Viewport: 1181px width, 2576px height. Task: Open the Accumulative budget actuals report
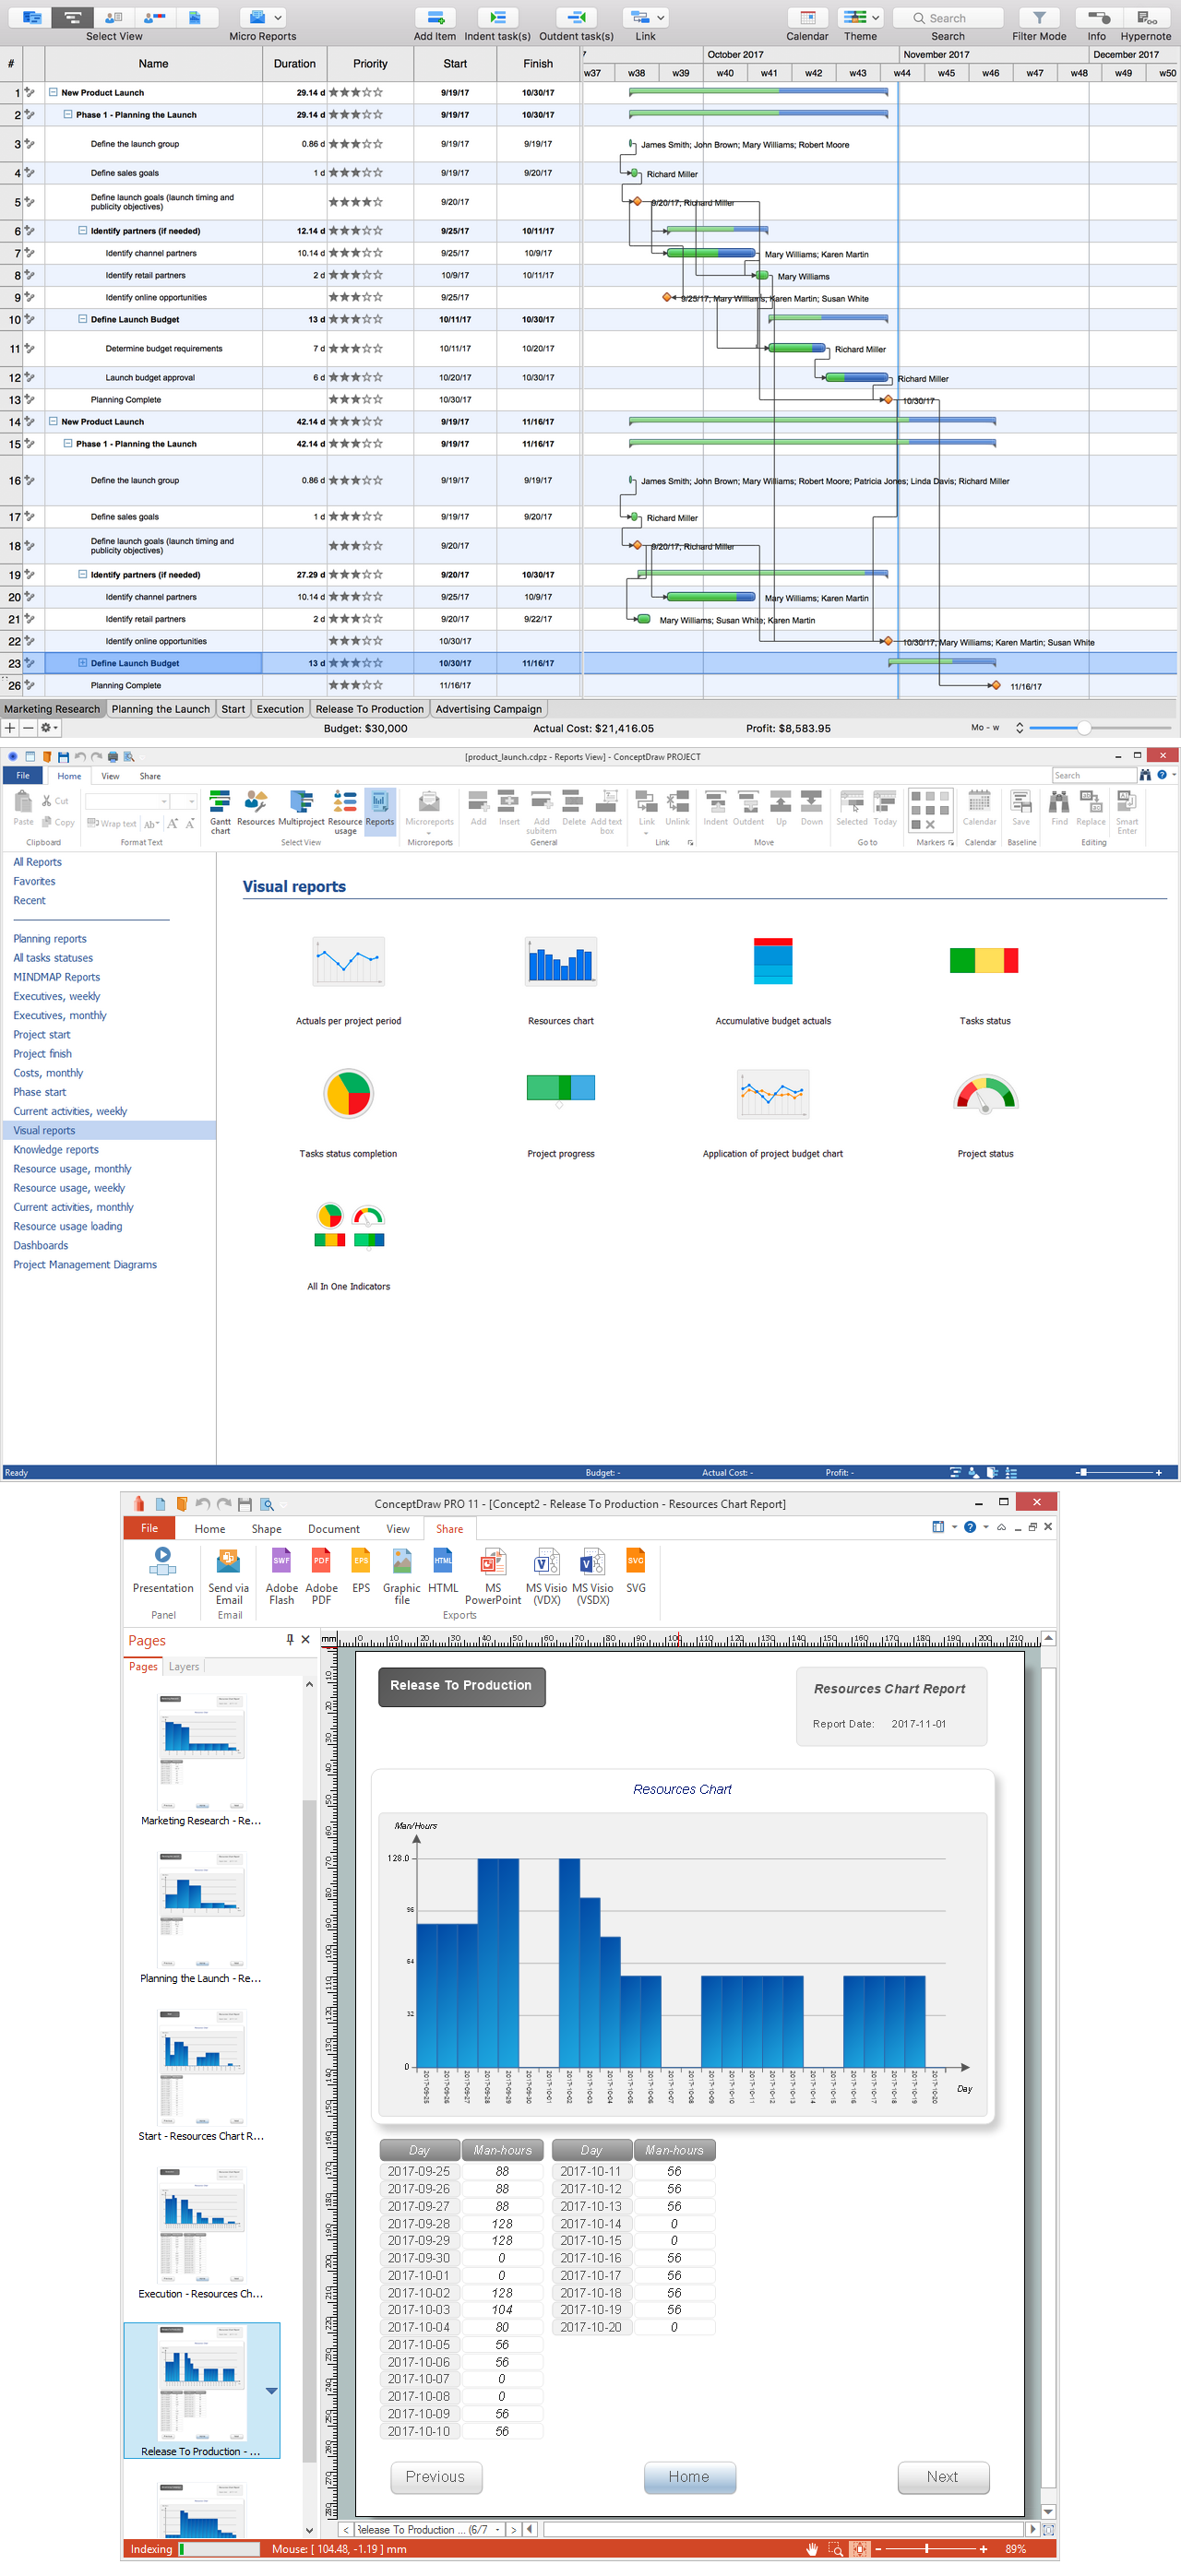point(773,961)
